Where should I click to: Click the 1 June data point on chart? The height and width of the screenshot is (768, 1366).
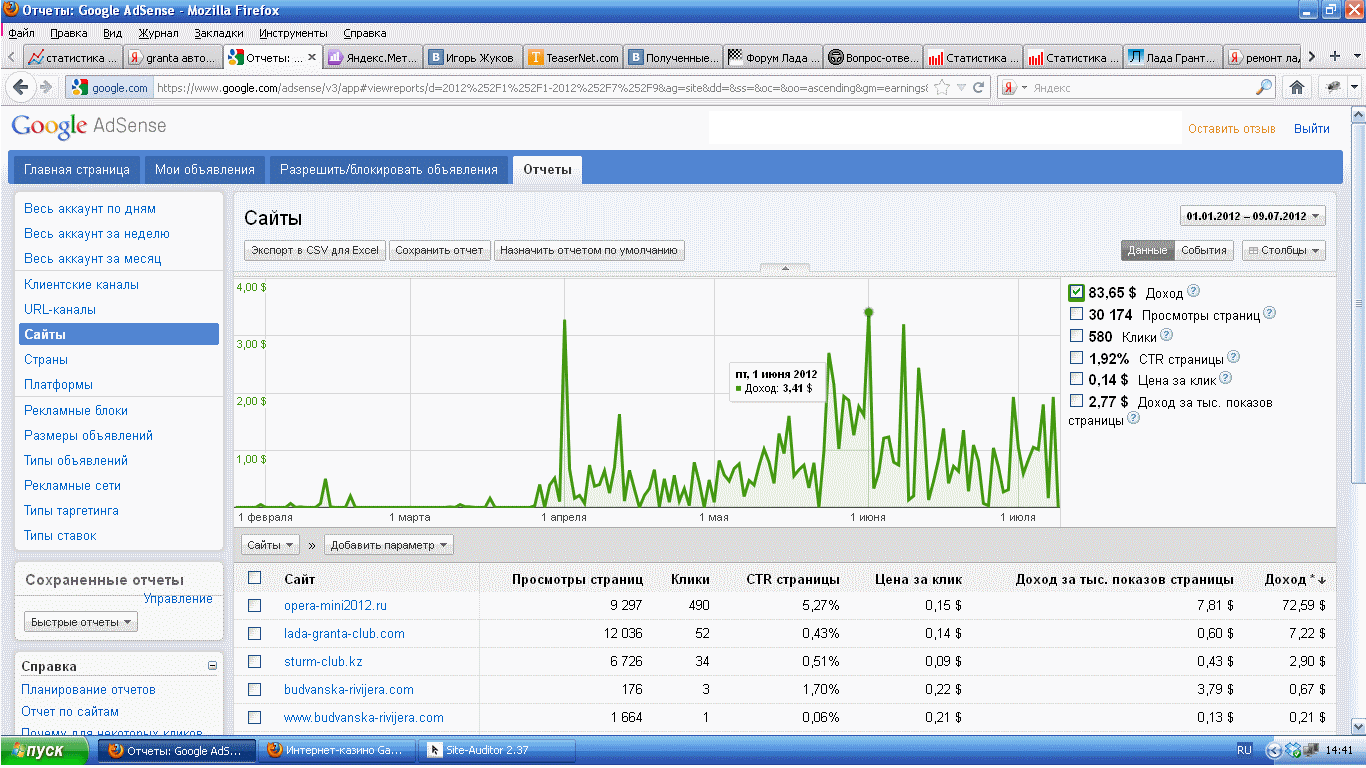[x=868, y=312]
